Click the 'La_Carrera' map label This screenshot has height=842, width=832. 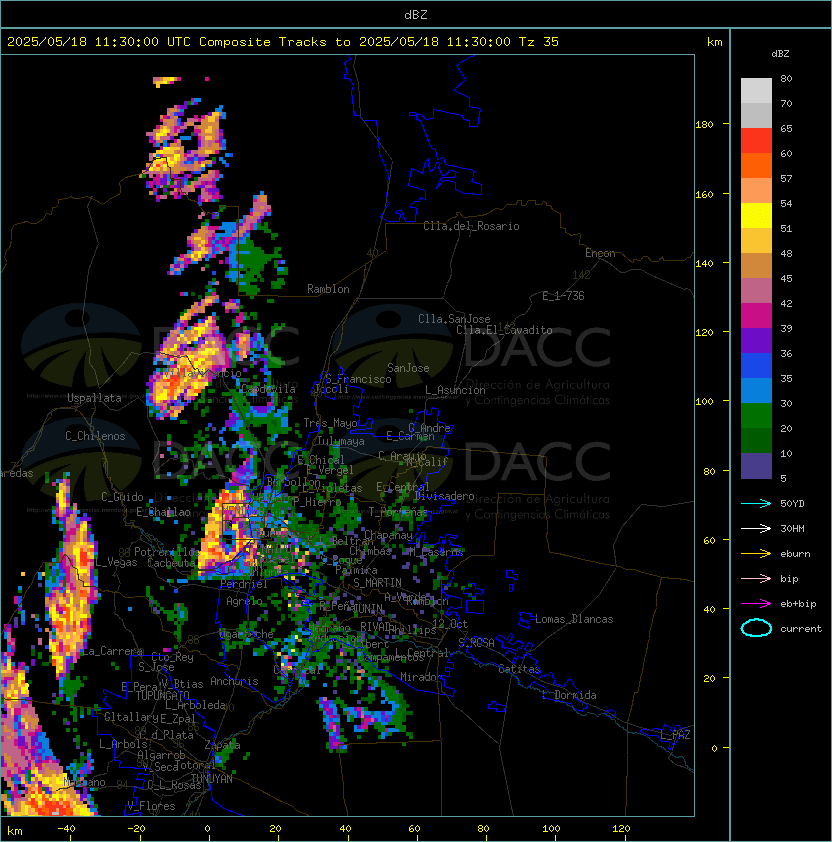coord(113,651)
